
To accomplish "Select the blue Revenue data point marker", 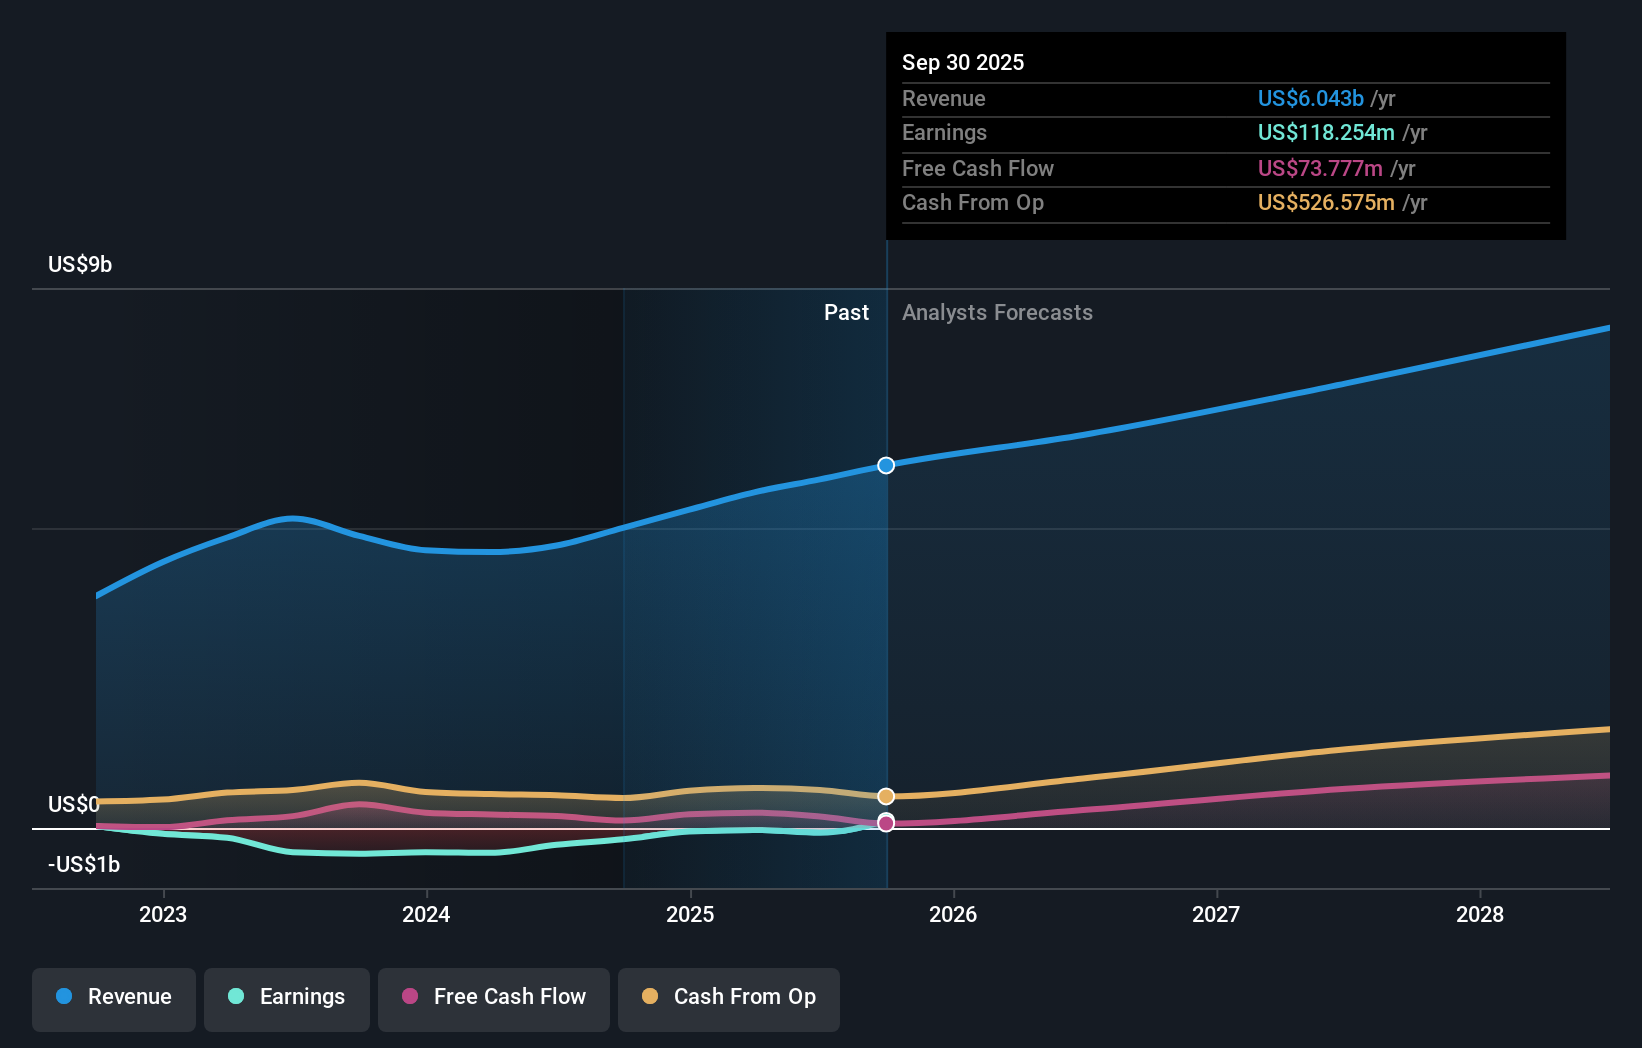I will click(885, 465).
